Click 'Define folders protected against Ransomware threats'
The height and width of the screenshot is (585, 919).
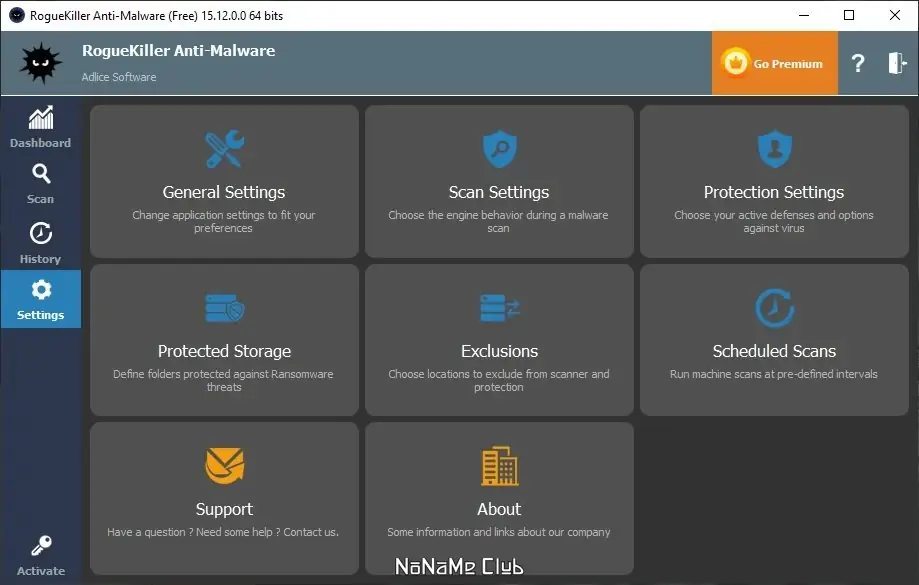click(x=223, y=380)
